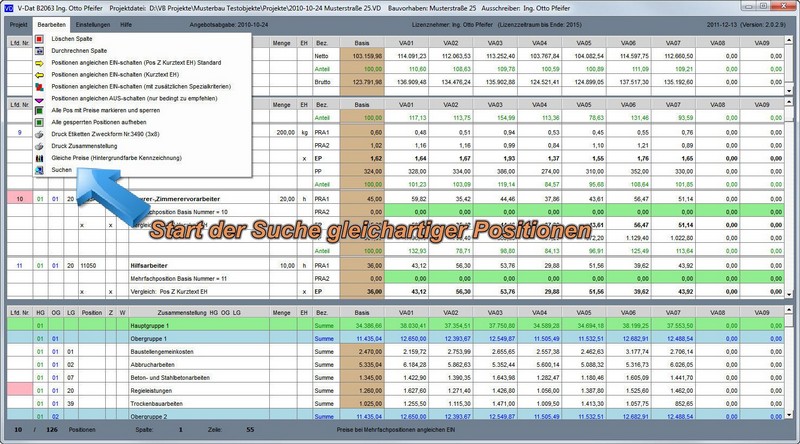The image size is (800, 444).
Task: Click yellow right-arrow icon for Standard angleichen
Action: [39, 61]
